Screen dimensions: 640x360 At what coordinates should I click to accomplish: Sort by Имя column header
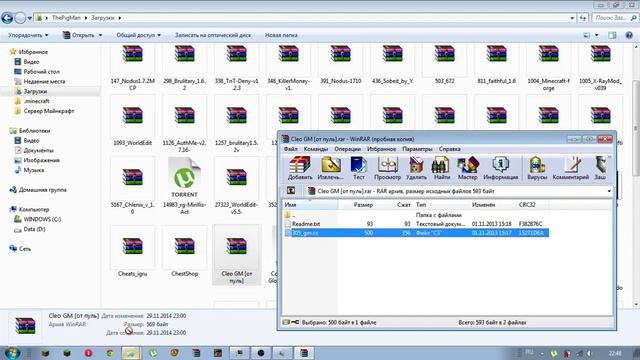coord(311,204)
